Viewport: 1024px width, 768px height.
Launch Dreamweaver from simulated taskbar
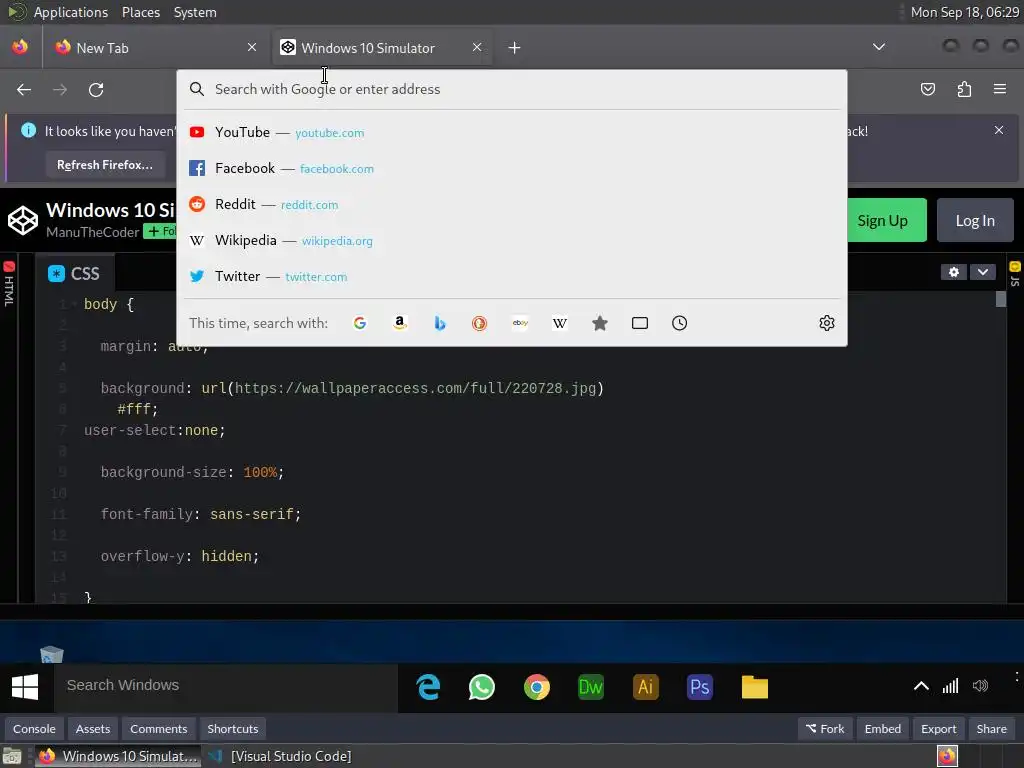coord(591,687)
